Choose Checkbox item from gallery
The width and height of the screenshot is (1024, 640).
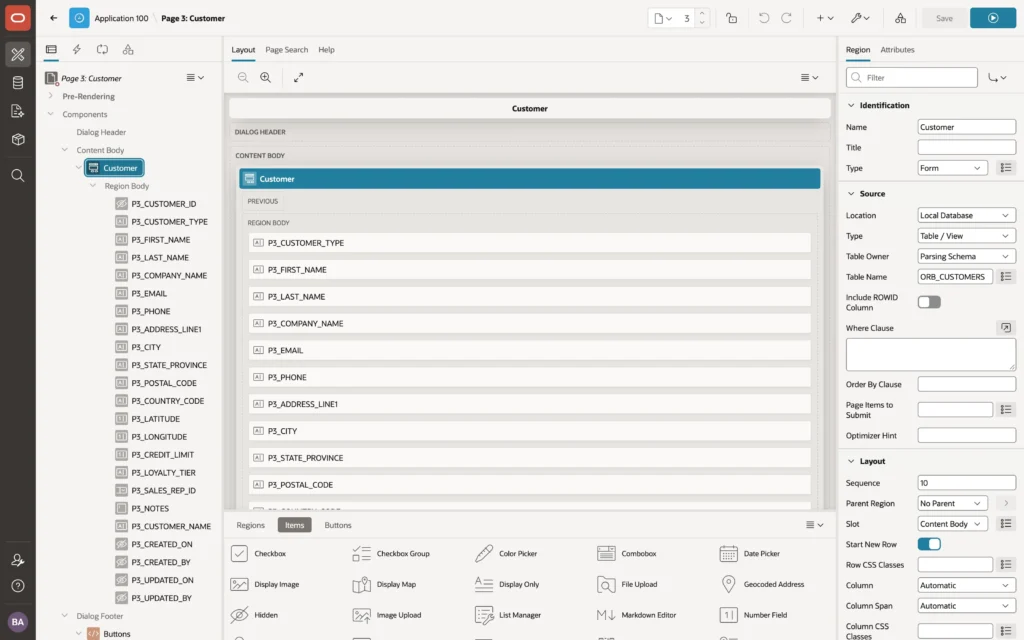click(259, 554)
